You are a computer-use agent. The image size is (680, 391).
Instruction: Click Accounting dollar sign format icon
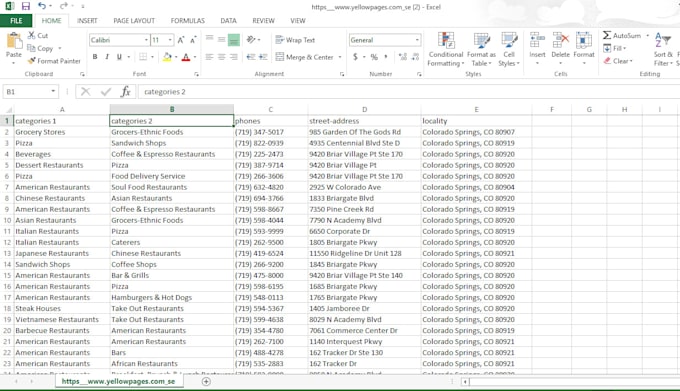click(x=355, y=57)
